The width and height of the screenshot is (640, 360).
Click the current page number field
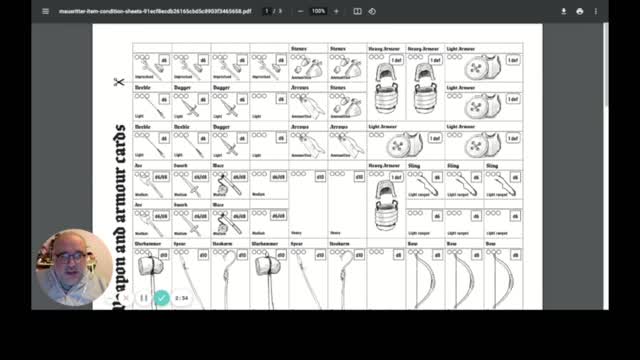point(267,11)
